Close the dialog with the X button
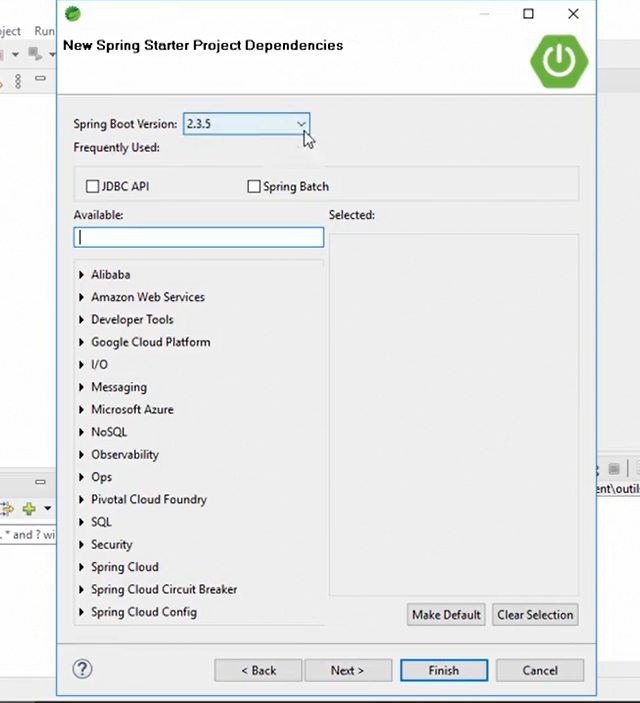Image resolution: width=640 pixels, height=703 pixels. pos(573,14)
